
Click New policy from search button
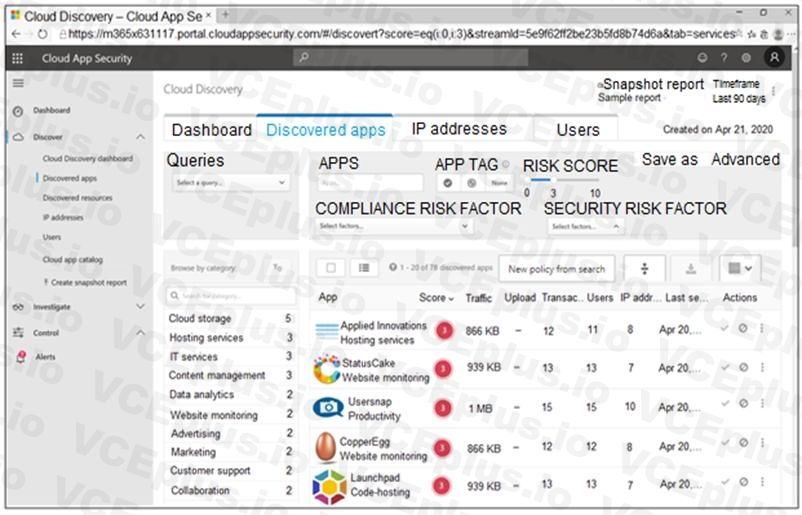click(x=556, y=269)
